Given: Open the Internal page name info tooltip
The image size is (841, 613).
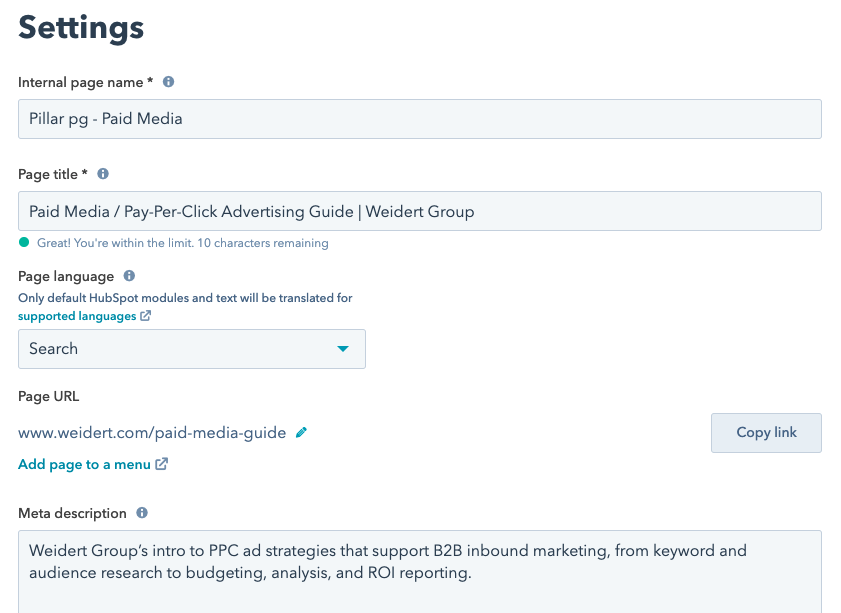Looking at the screenshot, I should click(x=167, y=82).
